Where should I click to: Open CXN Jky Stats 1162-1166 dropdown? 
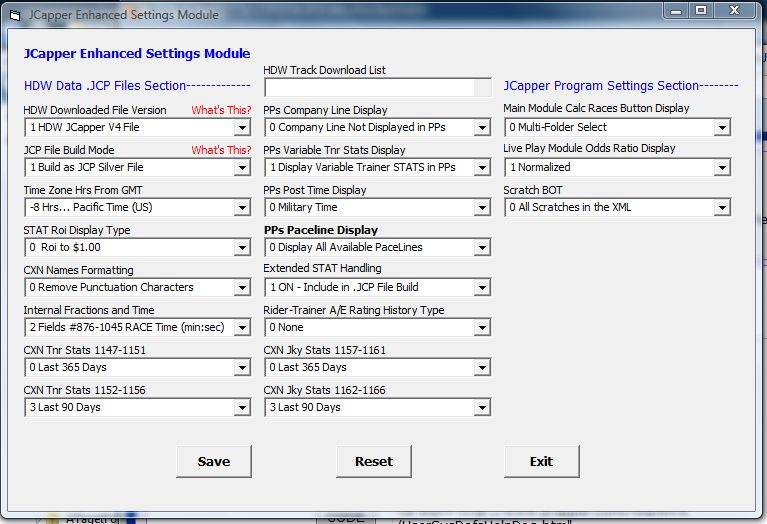pyautogui.click(x=482, y=408)
